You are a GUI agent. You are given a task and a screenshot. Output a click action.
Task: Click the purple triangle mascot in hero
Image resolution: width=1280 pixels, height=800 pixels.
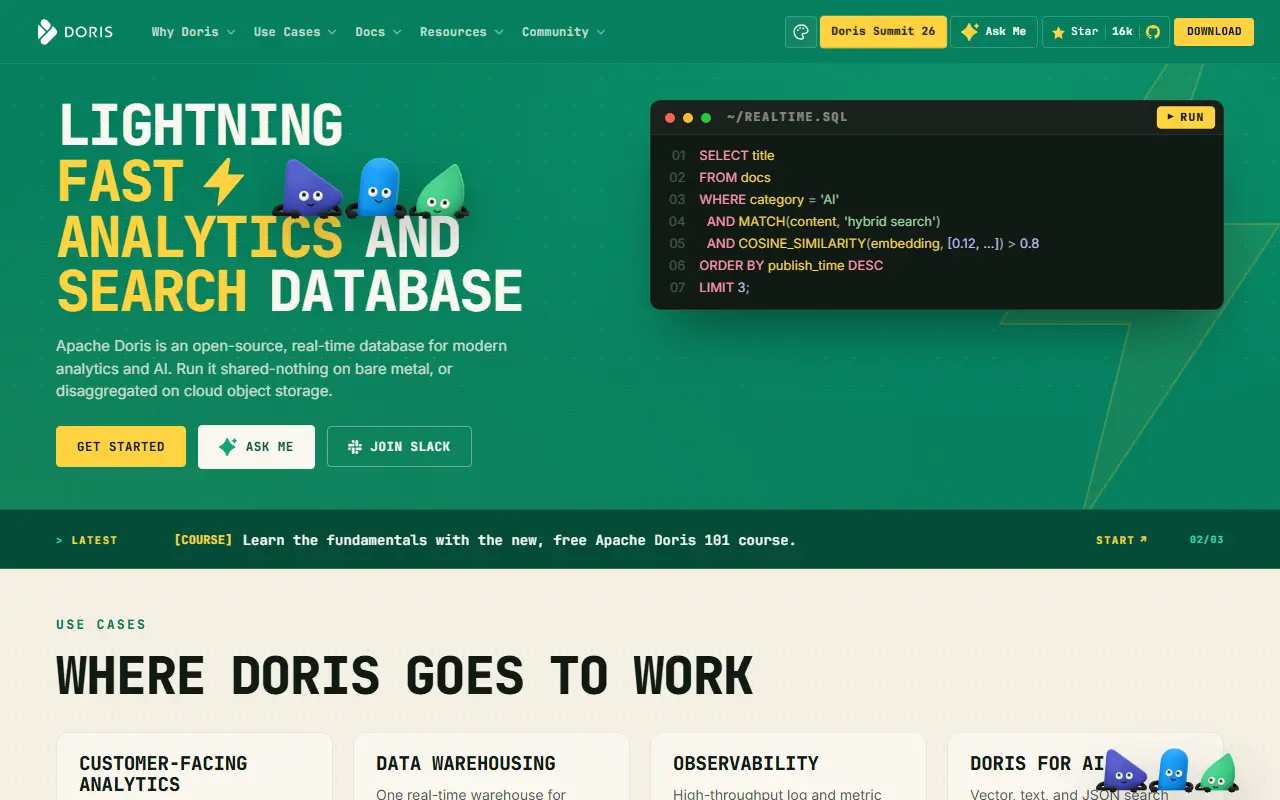click(308, 189)
